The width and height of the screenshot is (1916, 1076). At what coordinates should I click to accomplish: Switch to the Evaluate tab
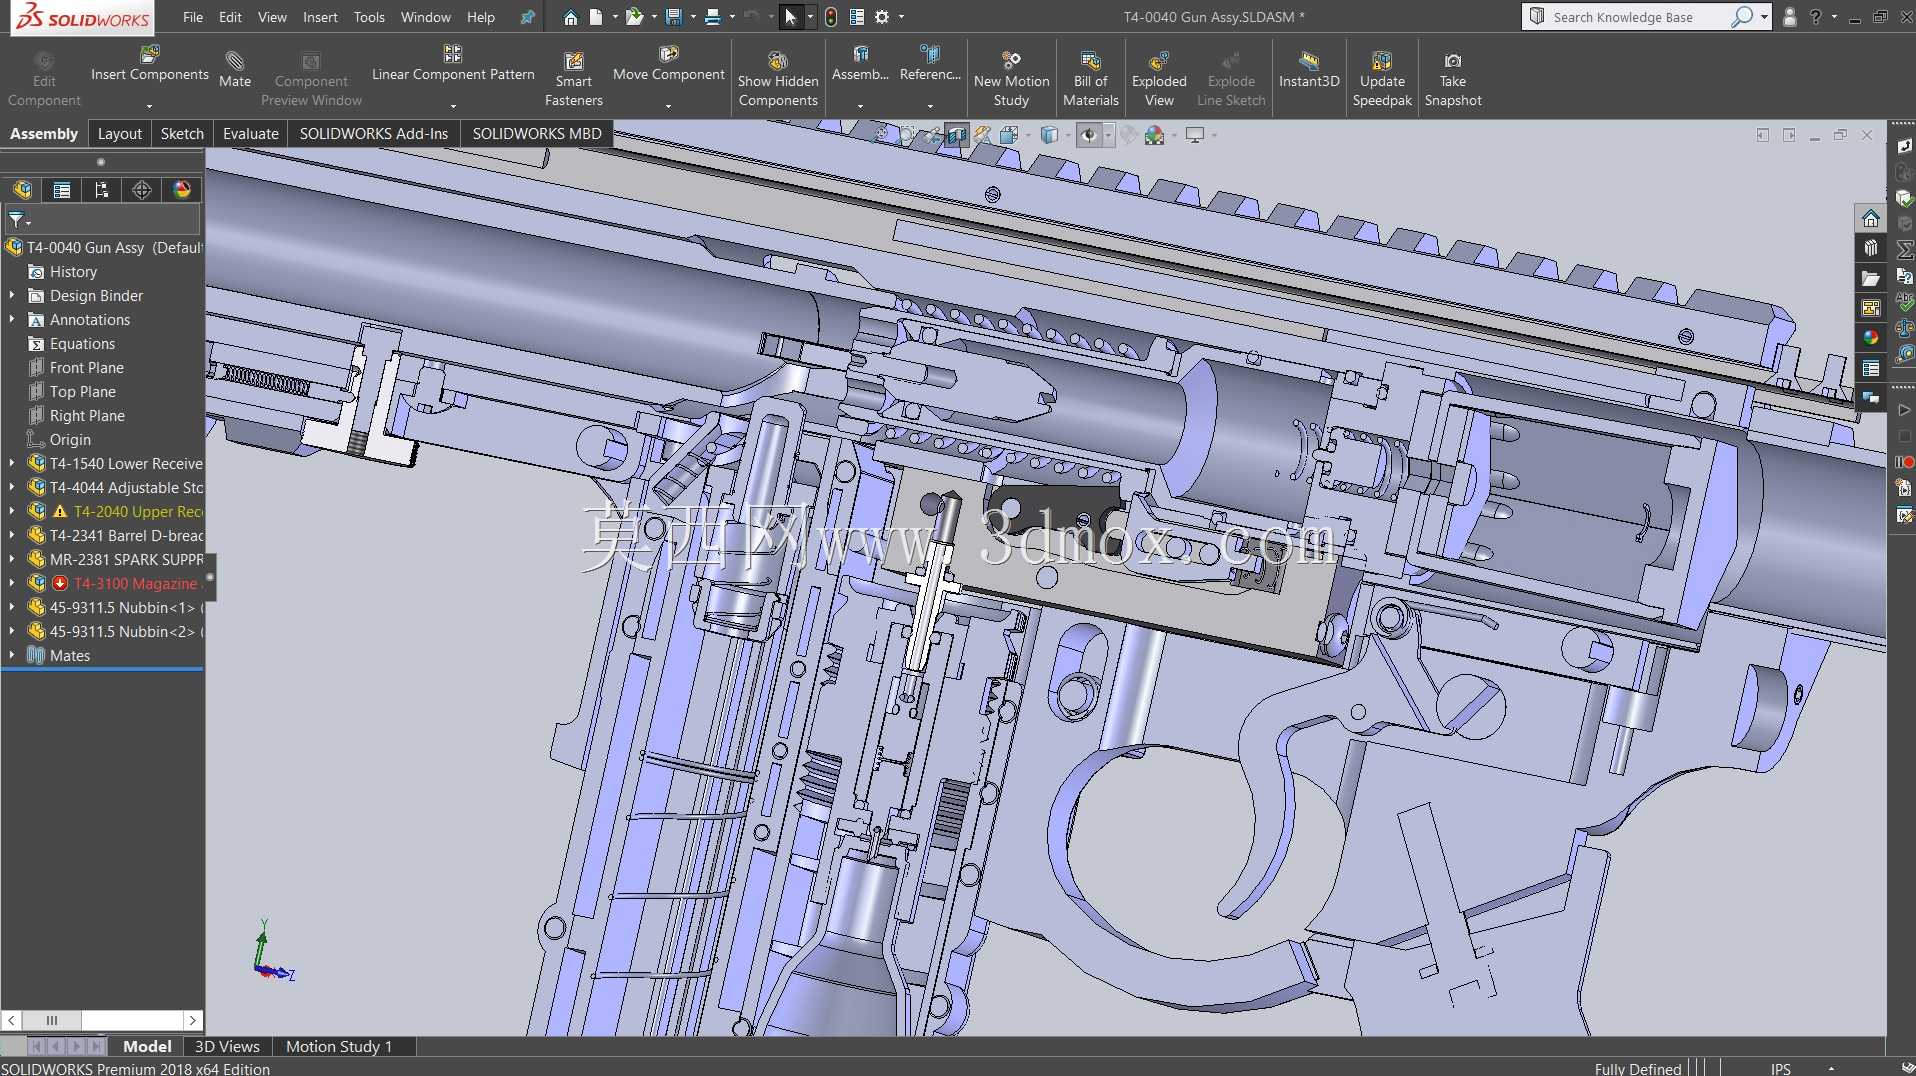tap(250, 134)
